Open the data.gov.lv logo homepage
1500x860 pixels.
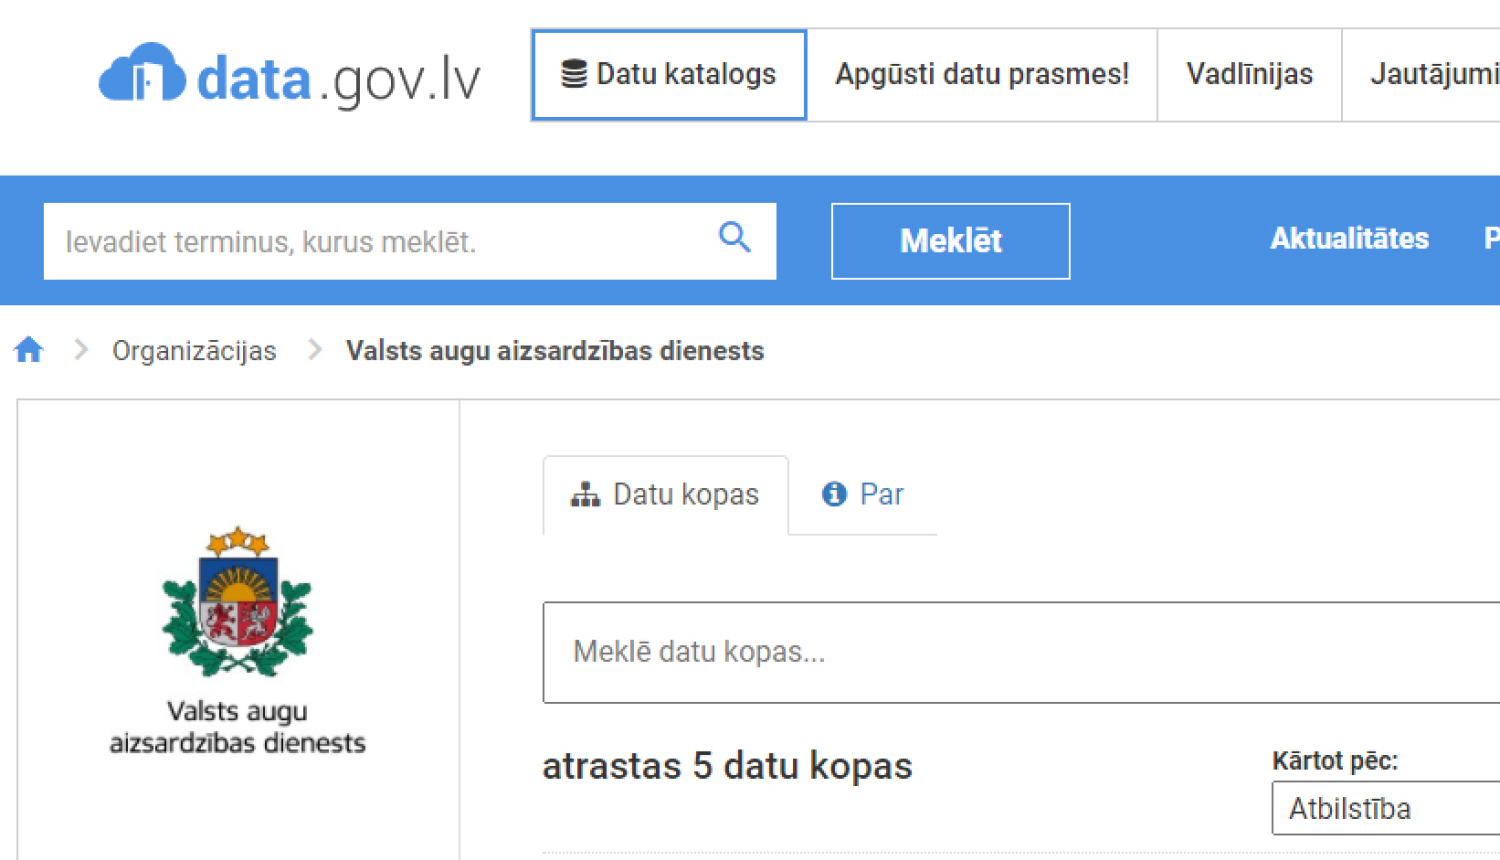tap(289, 76)
